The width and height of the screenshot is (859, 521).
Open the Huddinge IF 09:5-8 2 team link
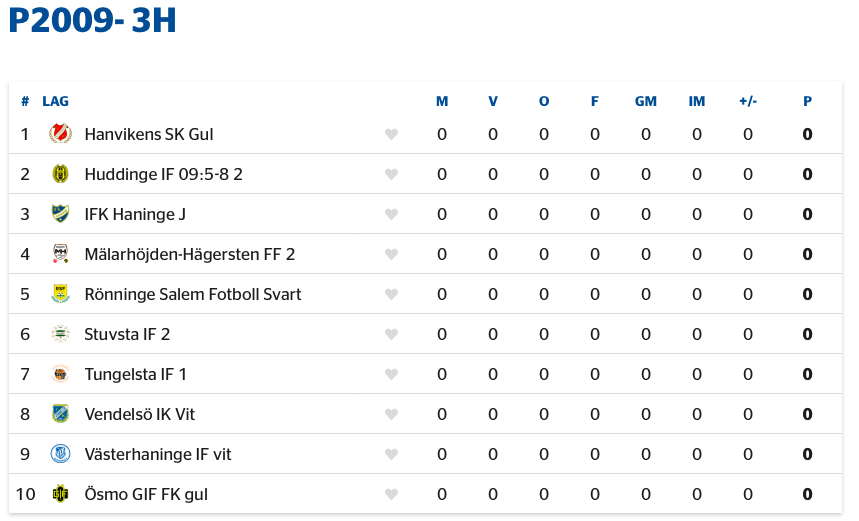pyautogui.click(x=164, y=174)
